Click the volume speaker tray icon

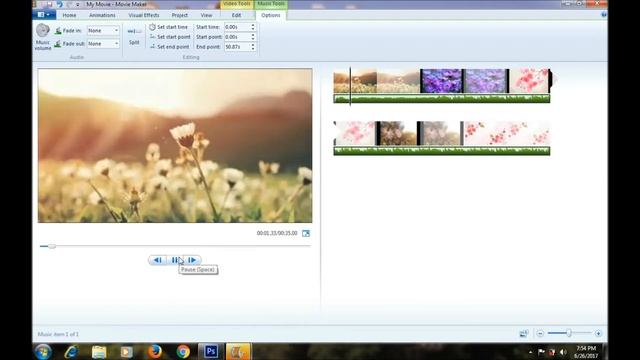click(x=563, y=352)
